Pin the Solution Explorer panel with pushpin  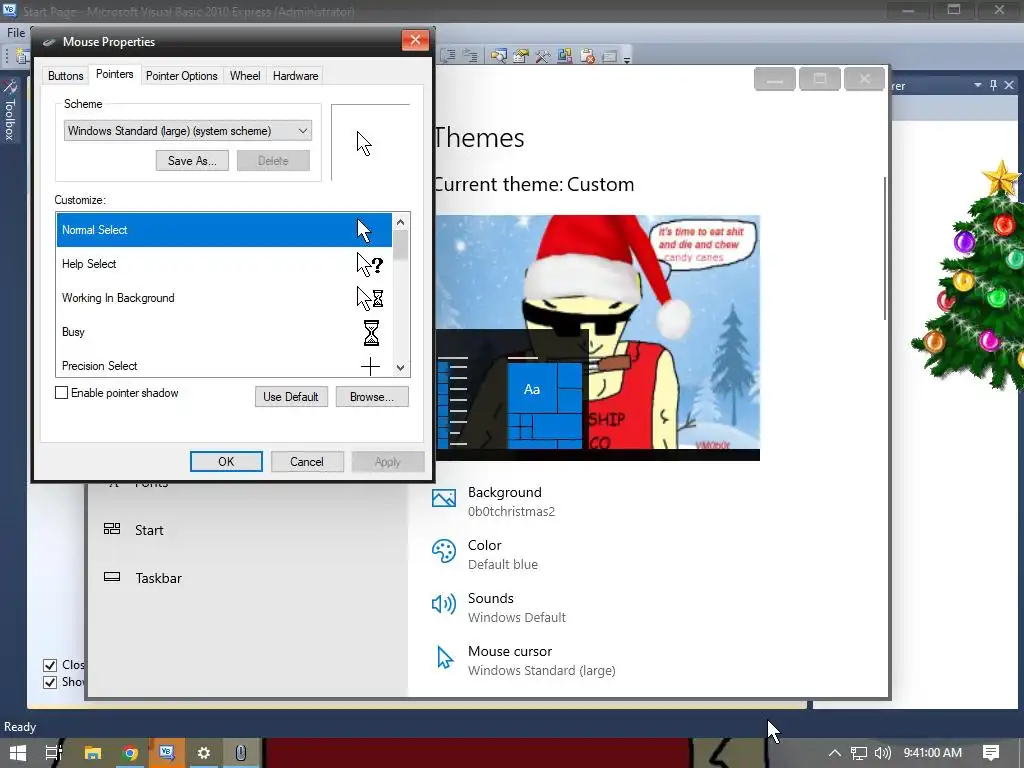point(993,86)
